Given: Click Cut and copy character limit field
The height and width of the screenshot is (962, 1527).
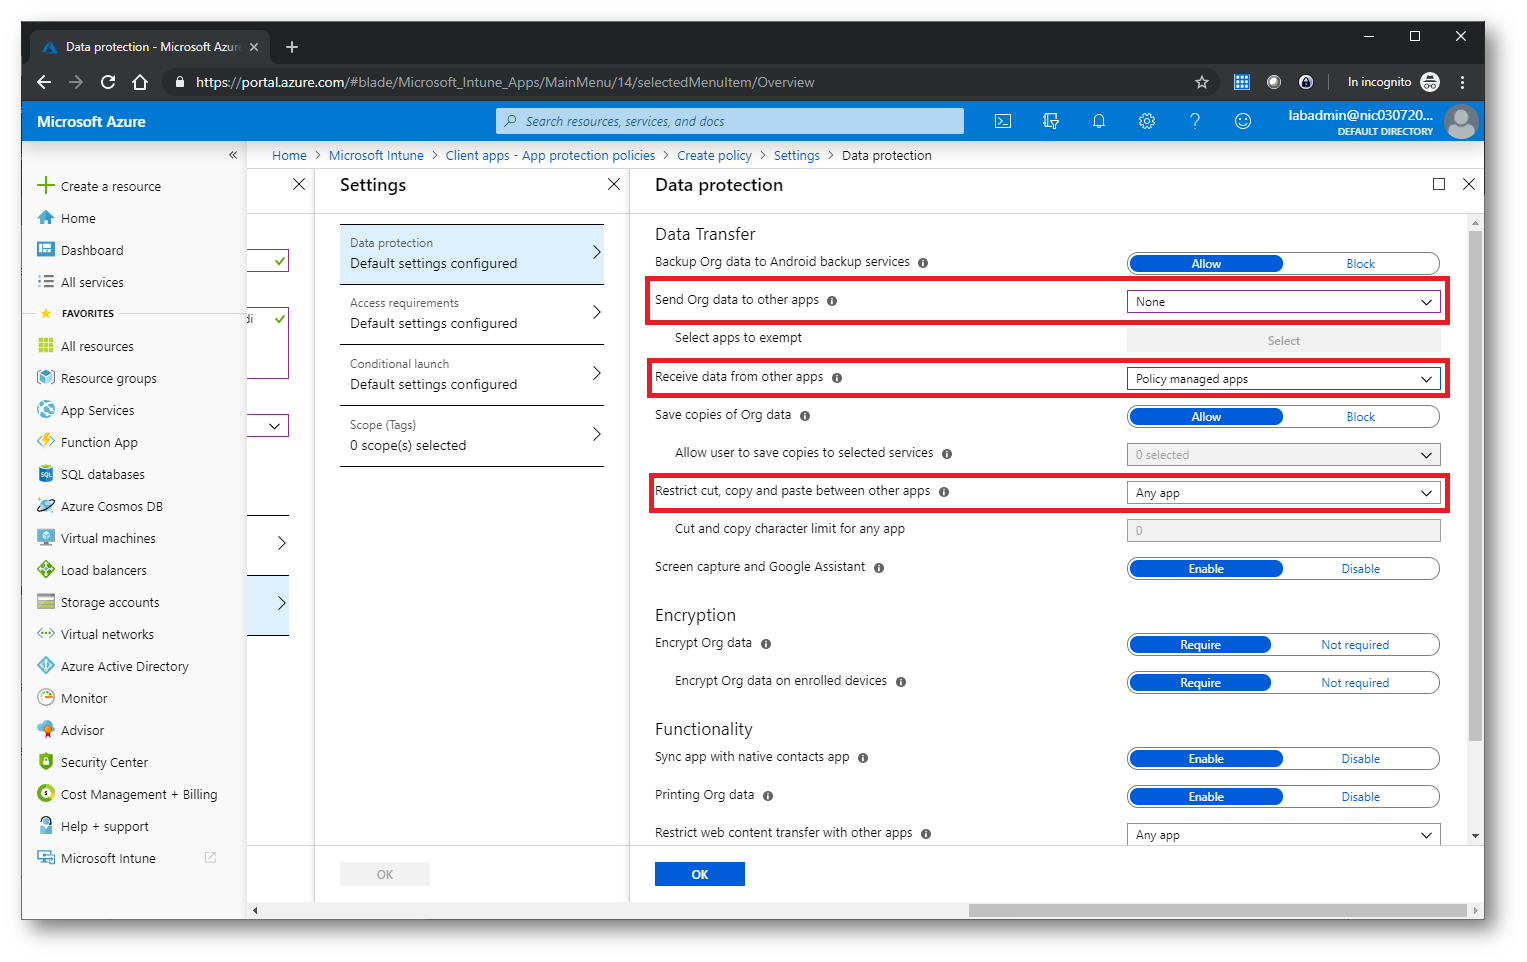Looking at the screenshot, I should pyautogui.click(x=1284, y=531).
